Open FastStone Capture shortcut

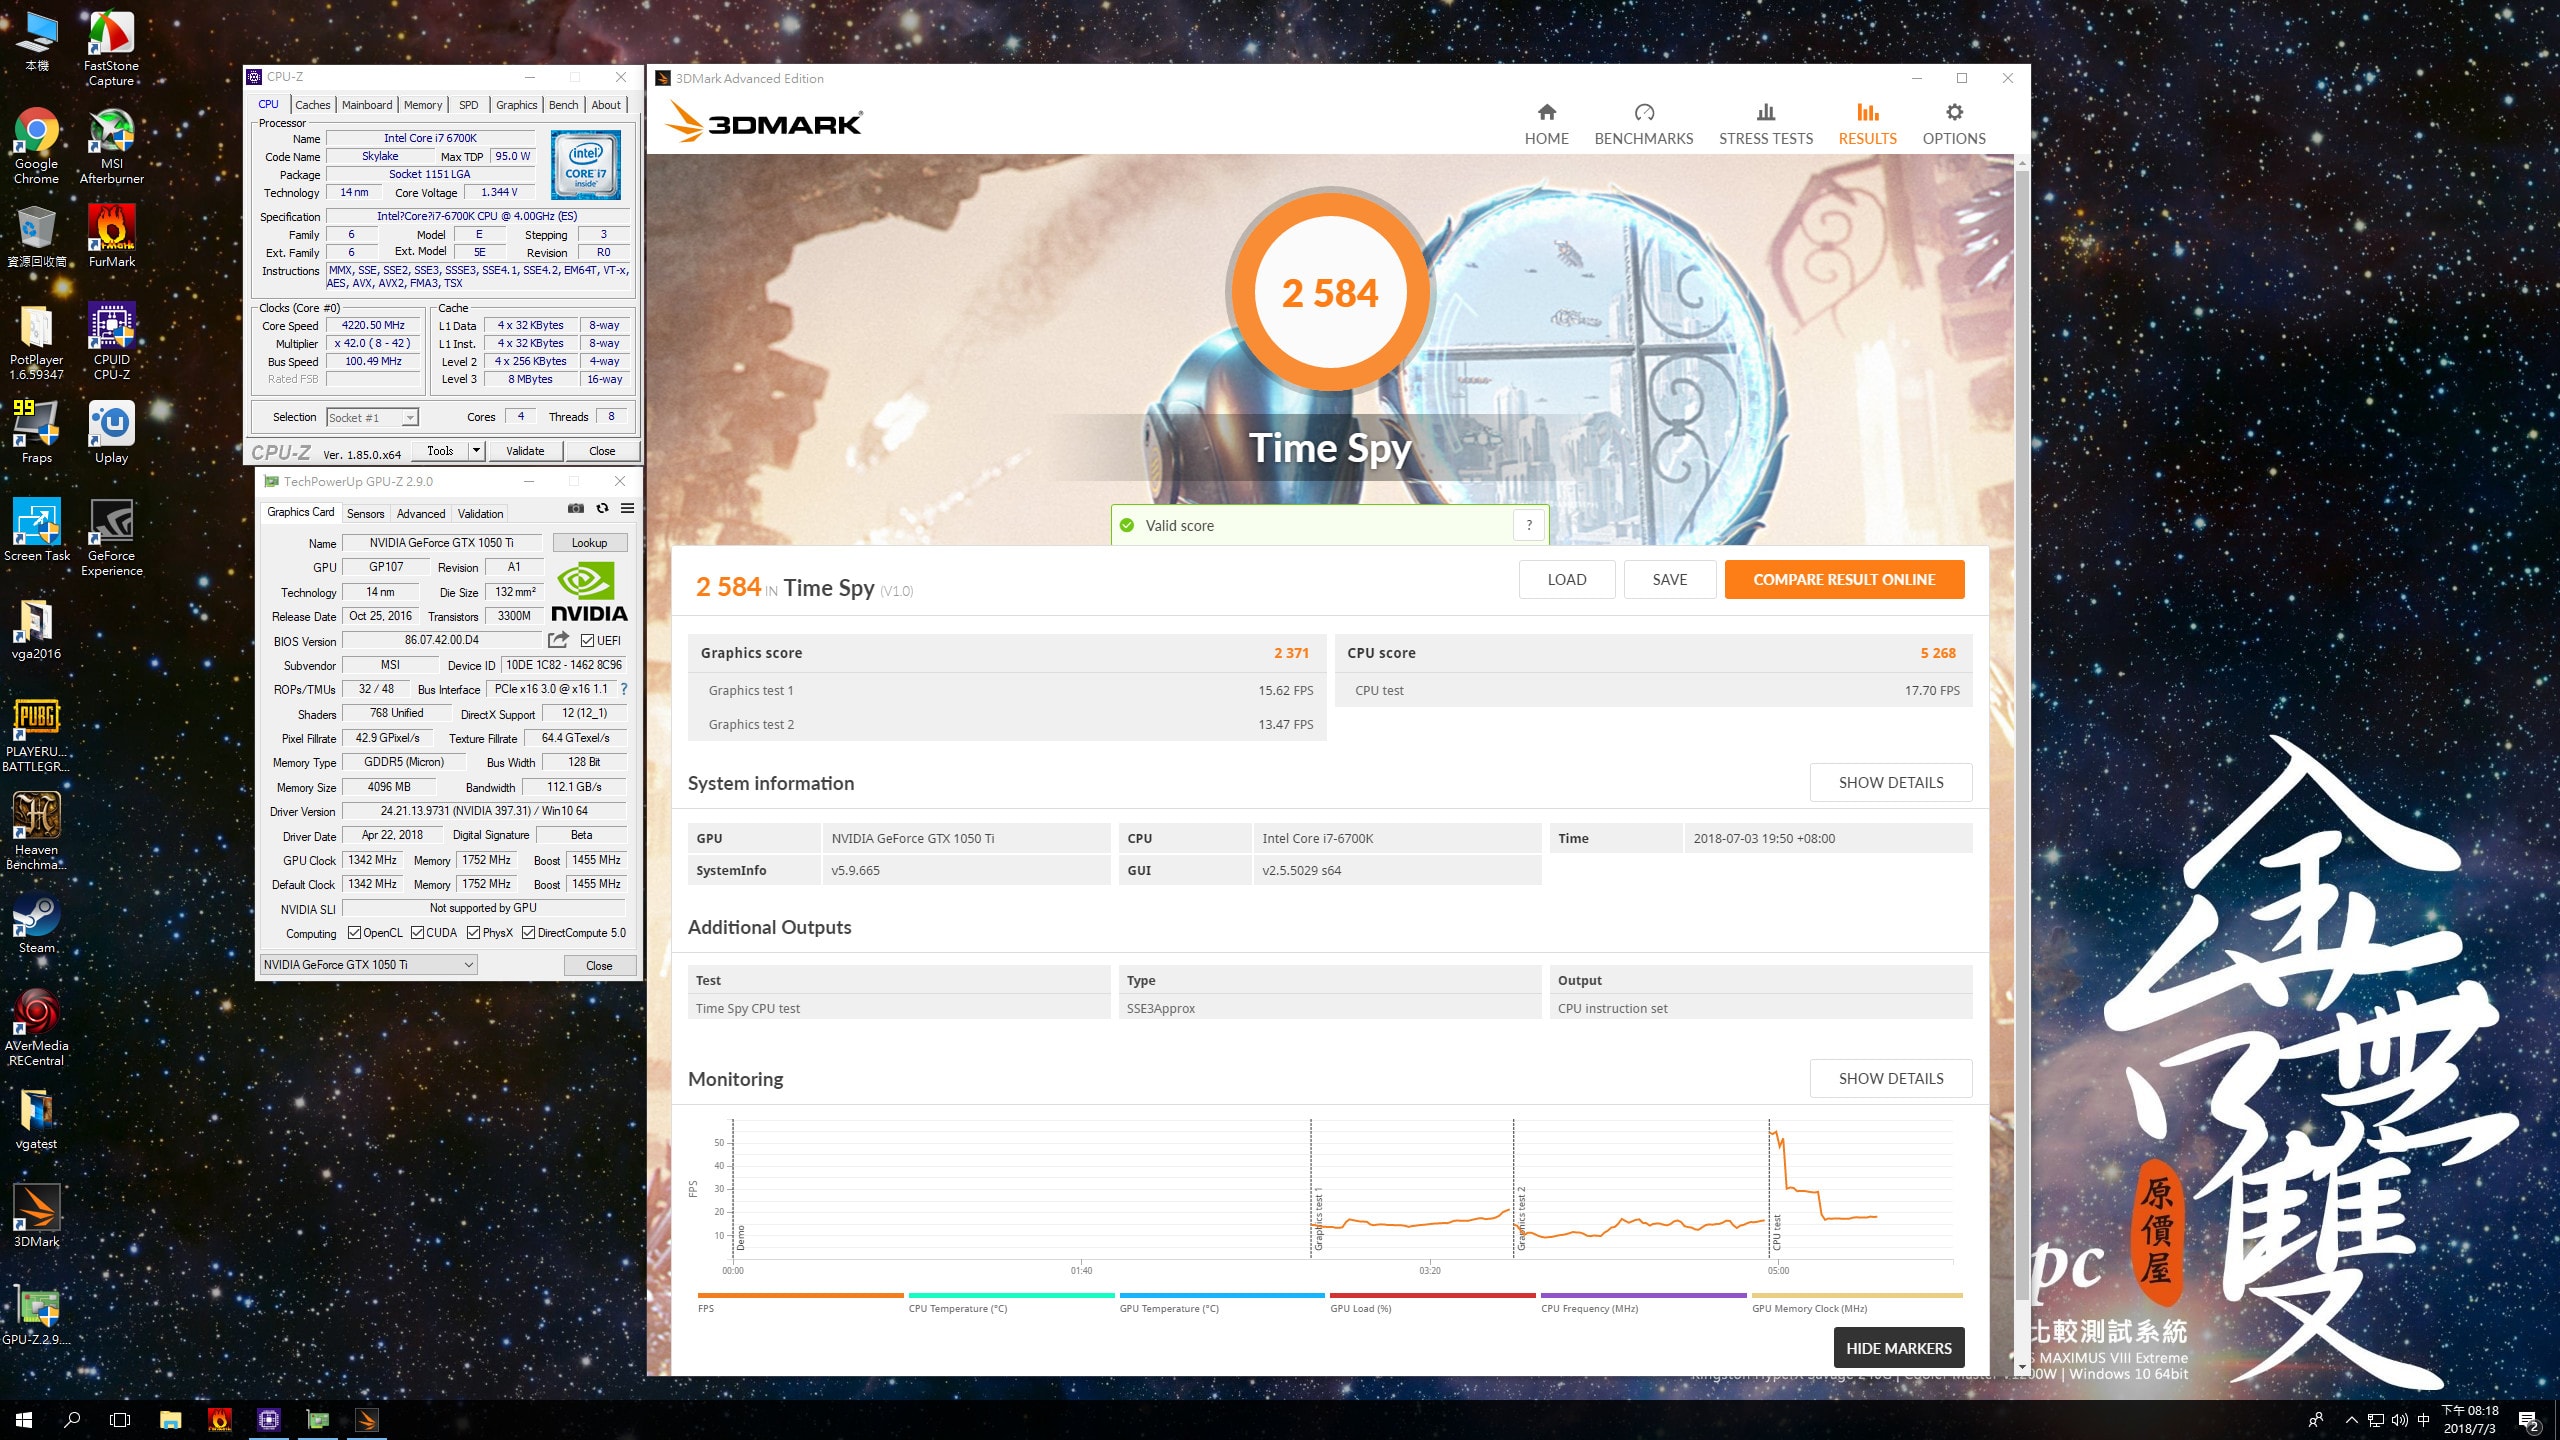[112, 48]
